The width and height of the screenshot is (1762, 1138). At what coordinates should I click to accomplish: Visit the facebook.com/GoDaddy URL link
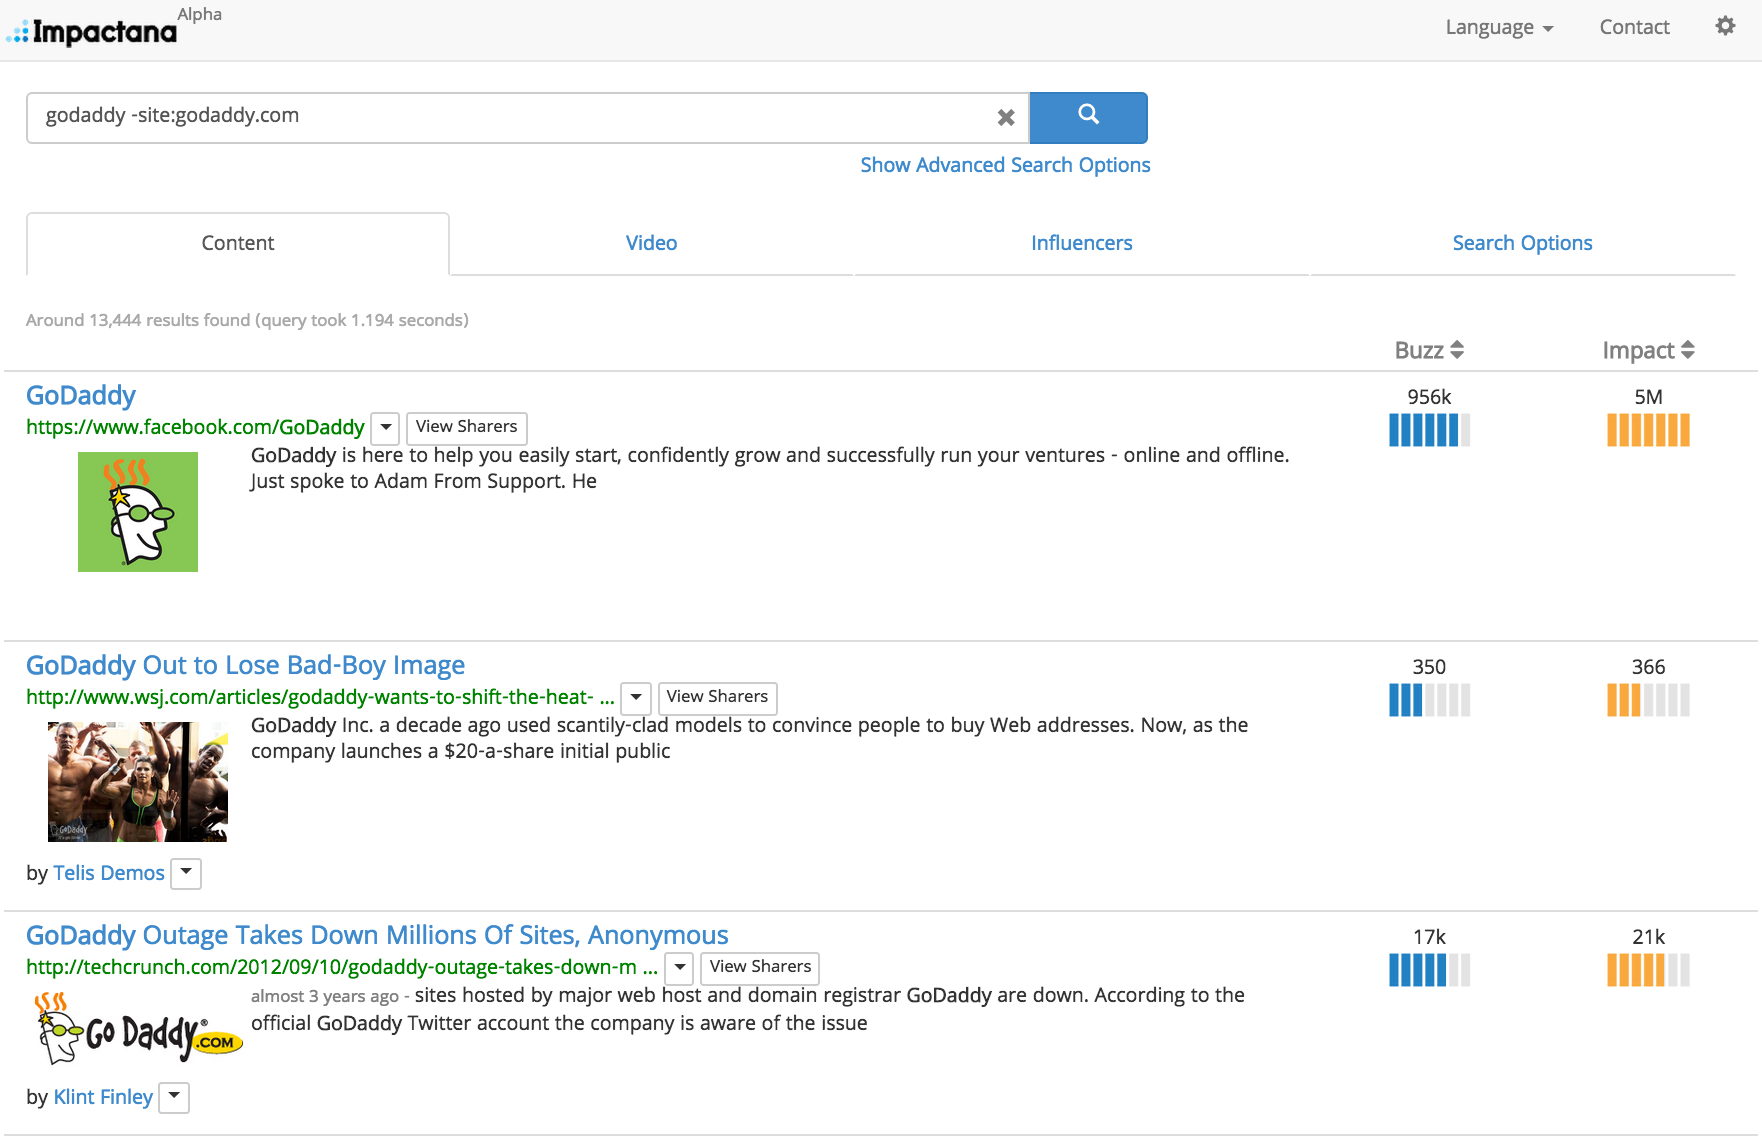tap(195, 427)
